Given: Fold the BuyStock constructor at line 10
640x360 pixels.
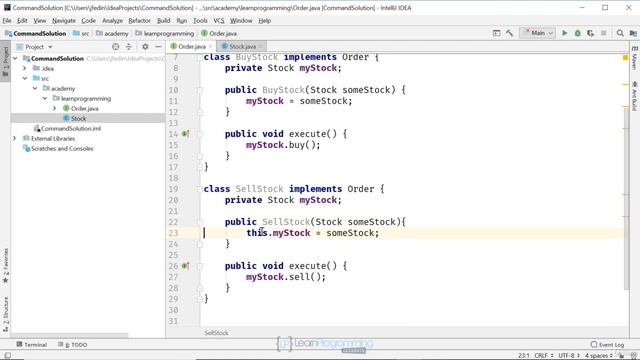Looking at the screenshot, I should pyautogui.click(x=200, y=90).
